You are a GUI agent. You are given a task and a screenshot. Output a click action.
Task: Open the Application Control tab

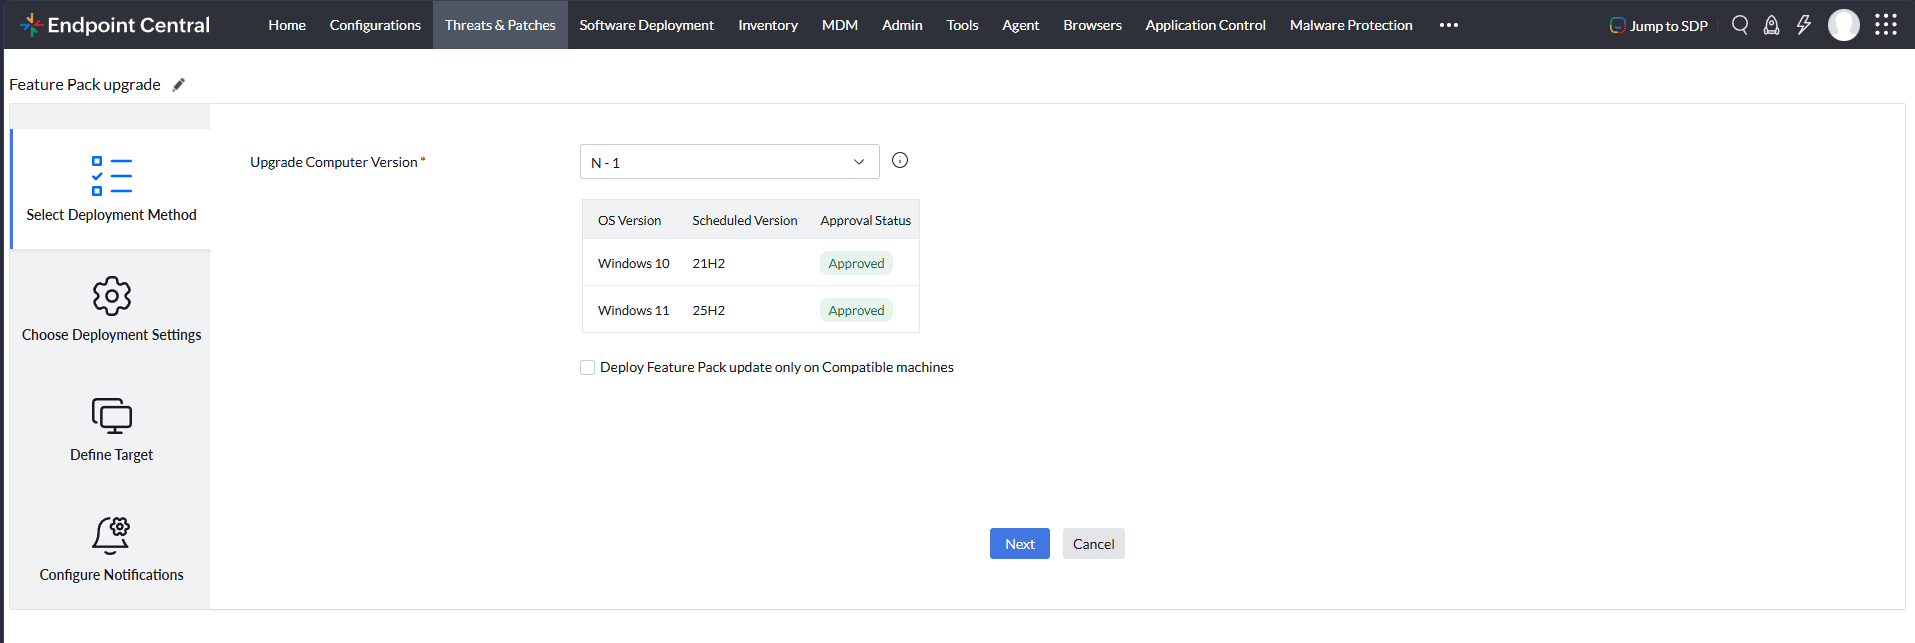[1206, 25]
